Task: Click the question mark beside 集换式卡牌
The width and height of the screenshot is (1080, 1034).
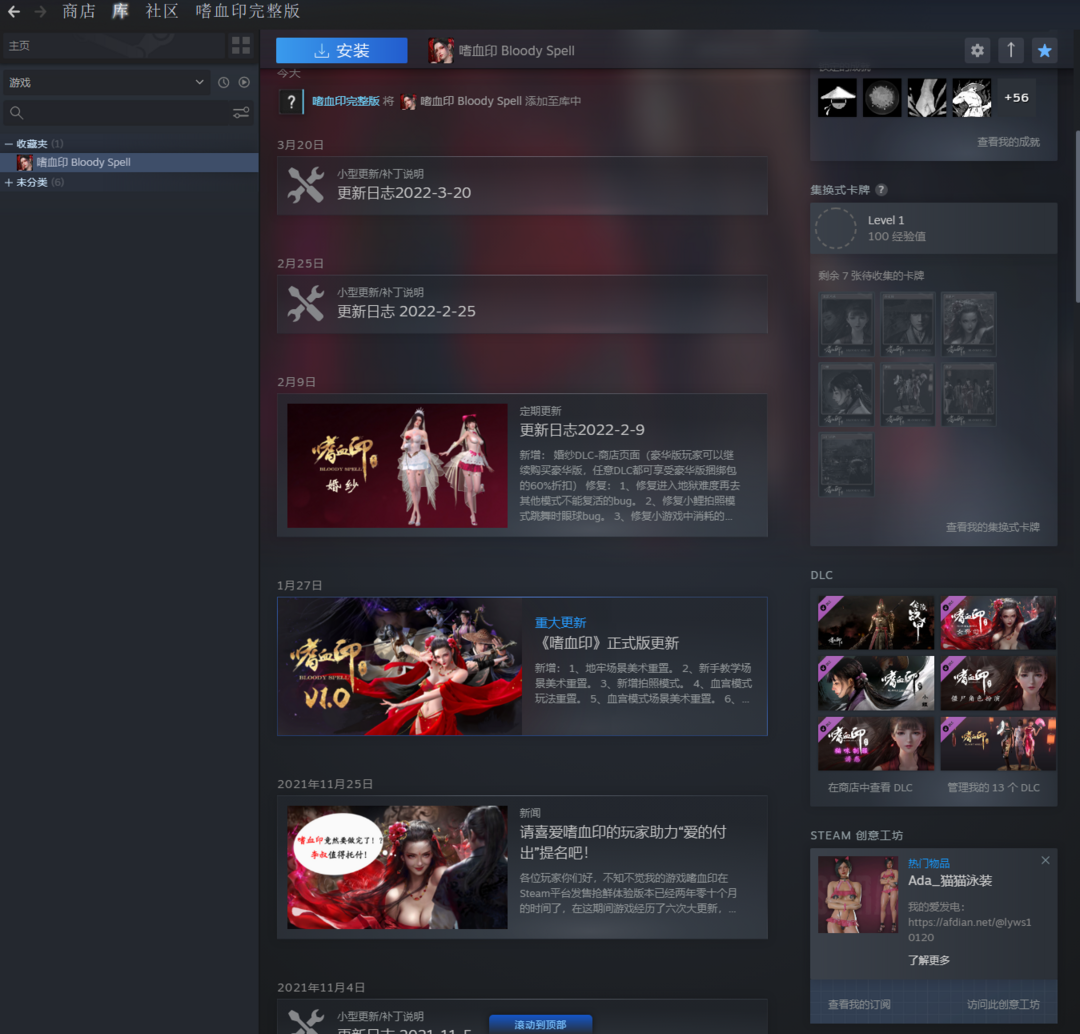Action: coord(881,190)
